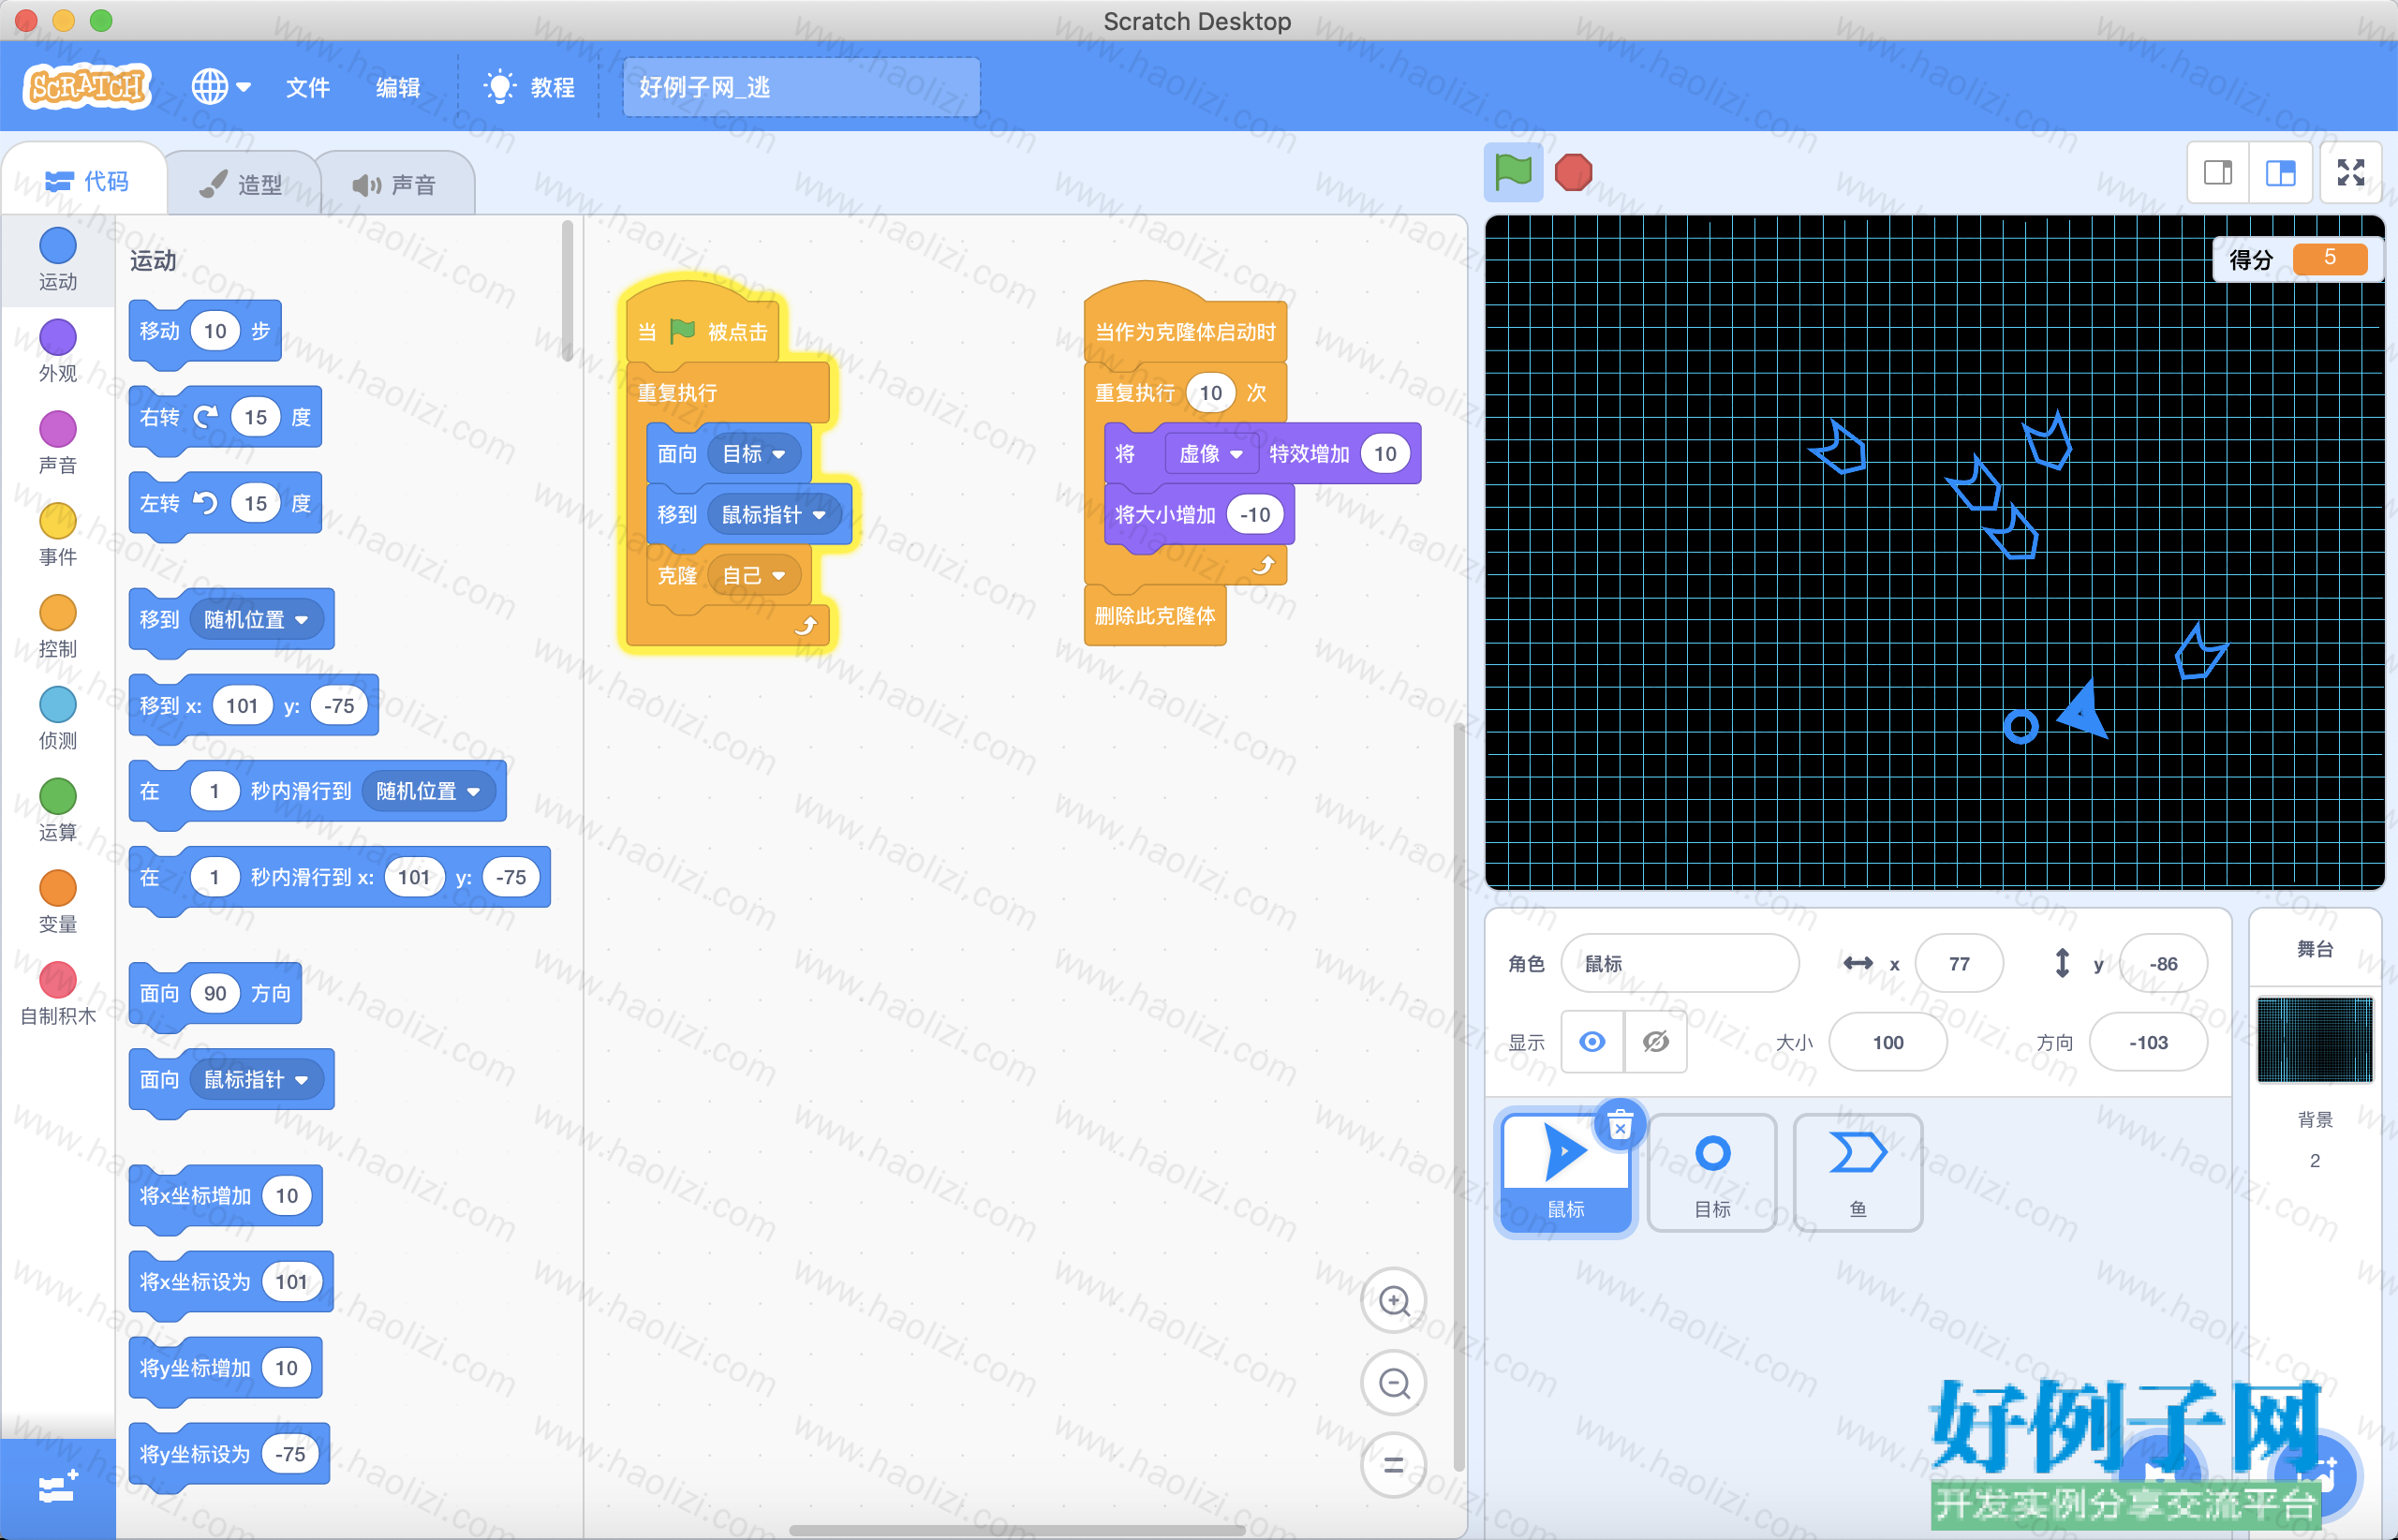Expand 鼠标指针 dropdown in palette 面向 block

click(x=256, y=1080)
